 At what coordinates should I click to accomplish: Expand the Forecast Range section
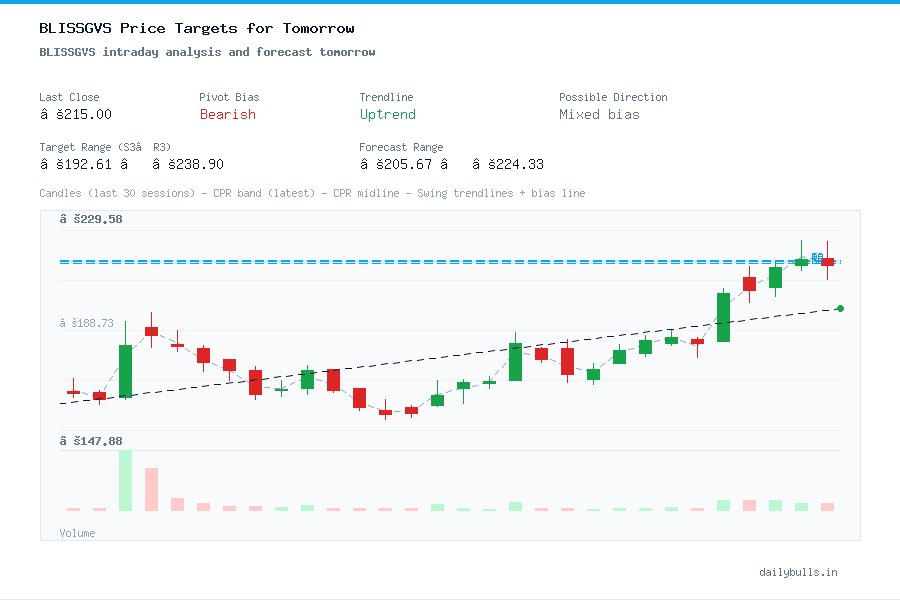401,155
